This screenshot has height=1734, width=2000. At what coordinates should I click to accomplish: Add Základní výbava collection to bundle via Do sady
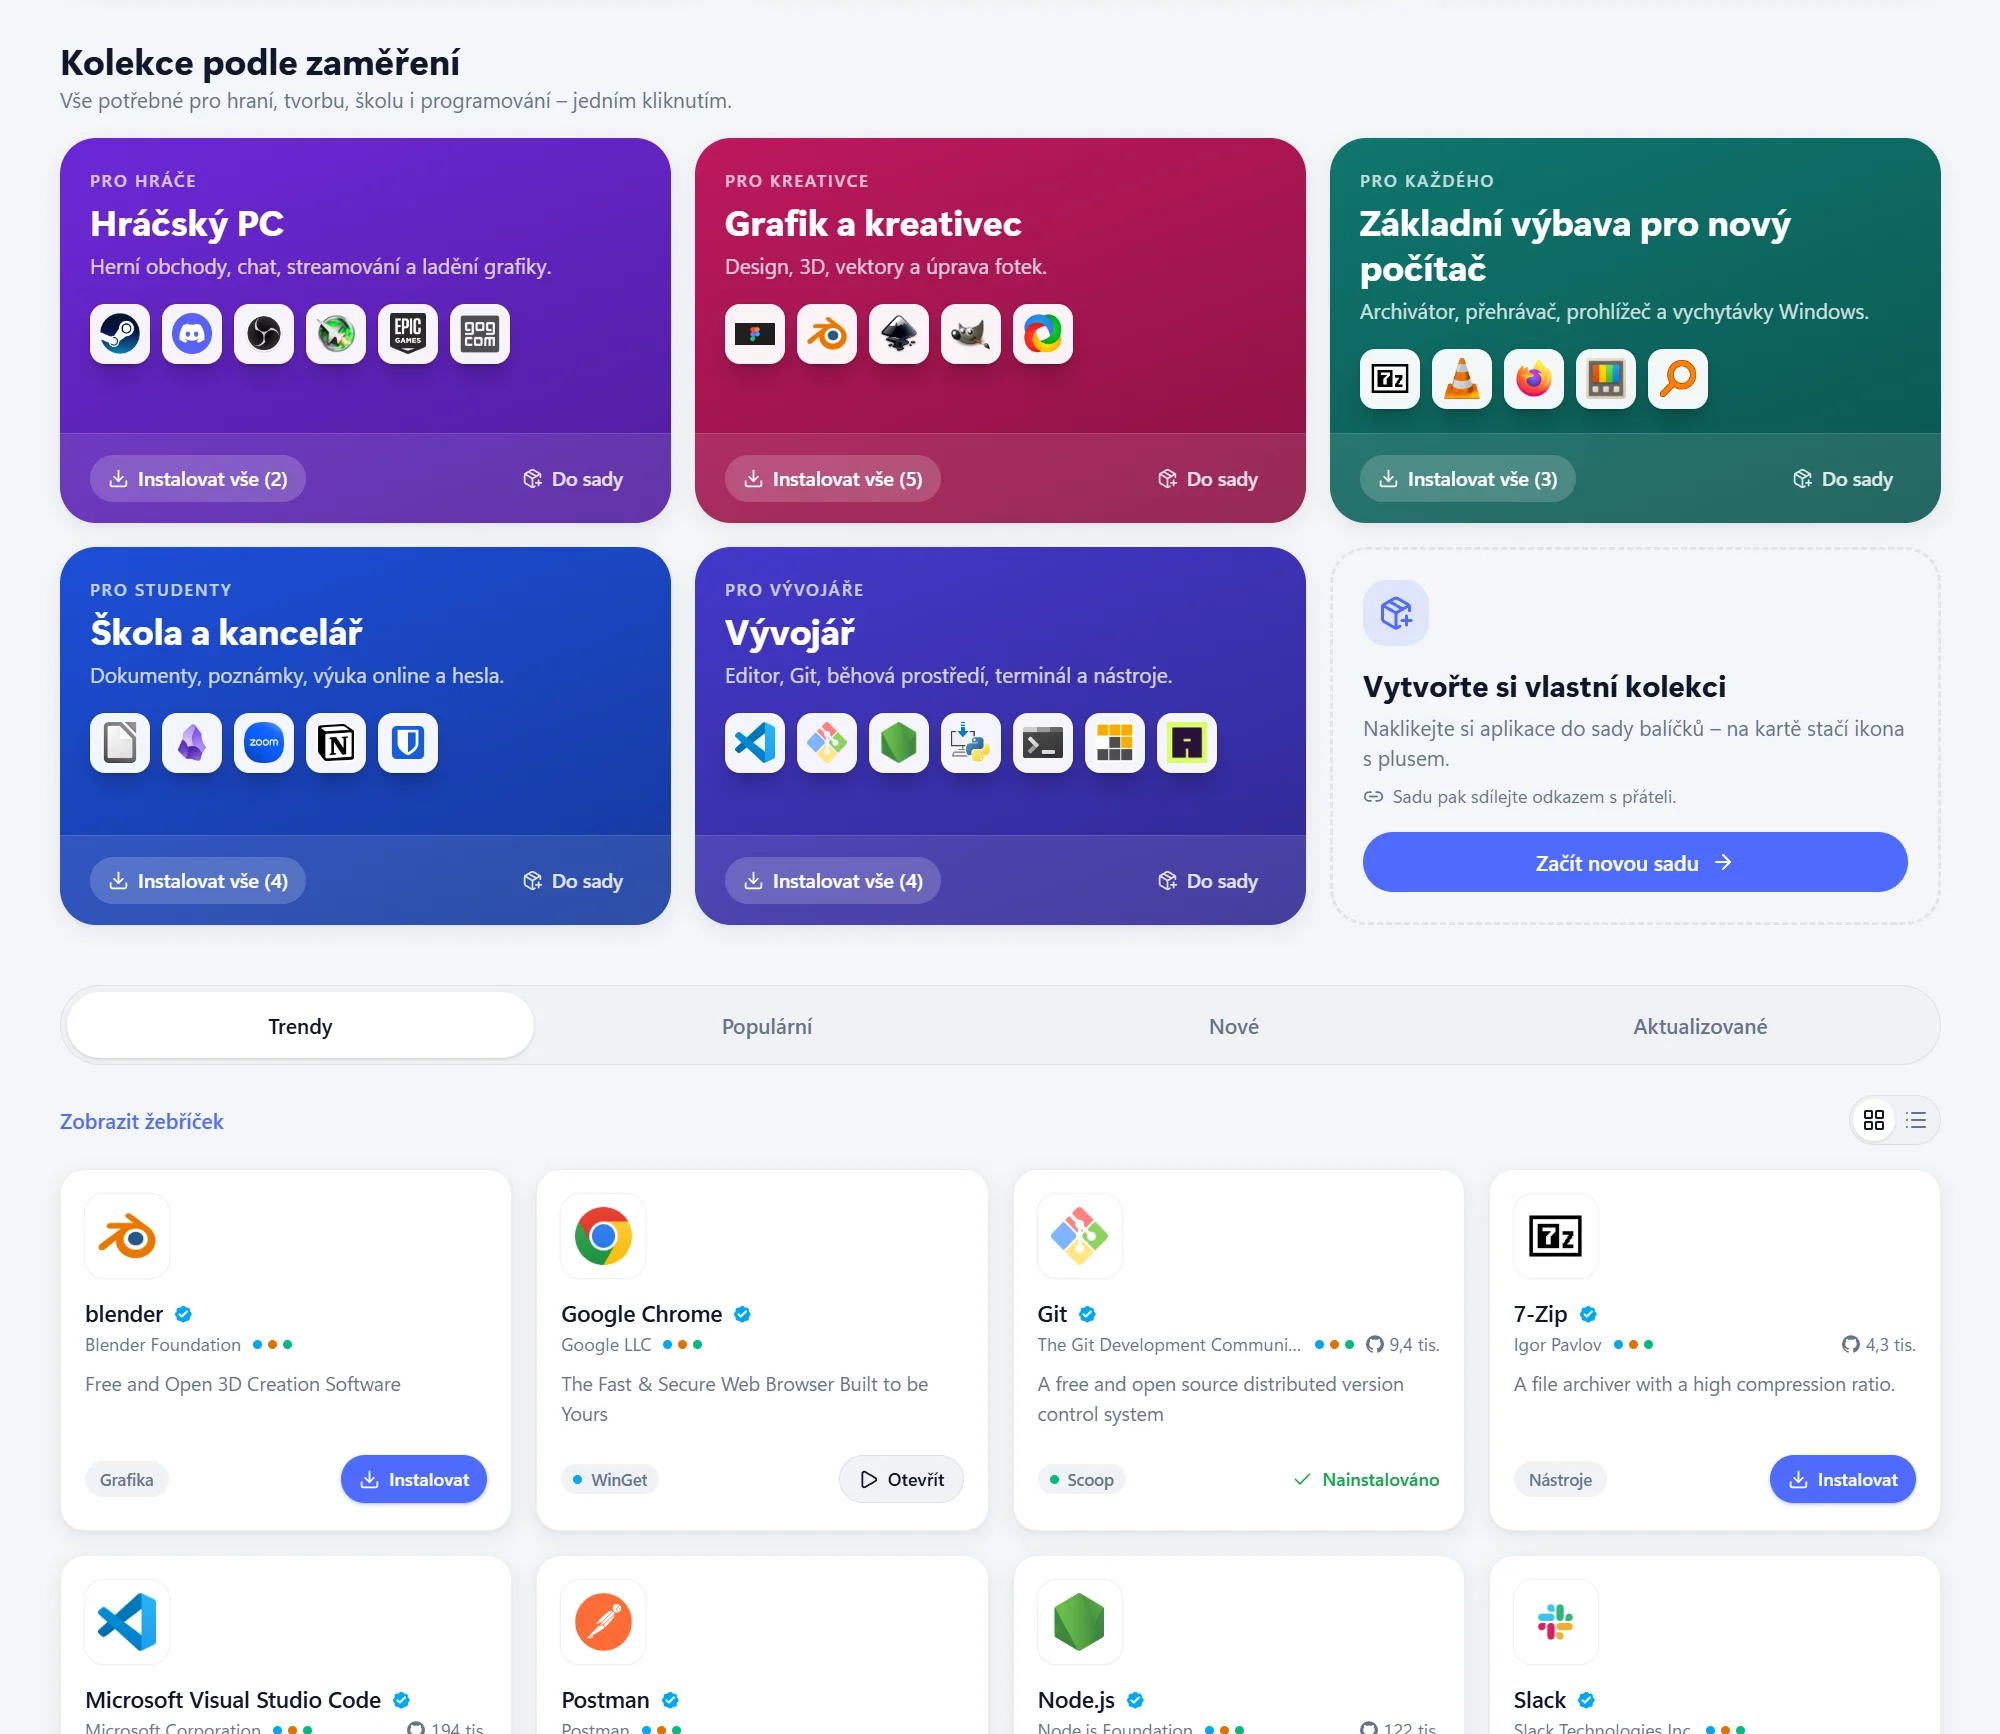[1843, 479]
